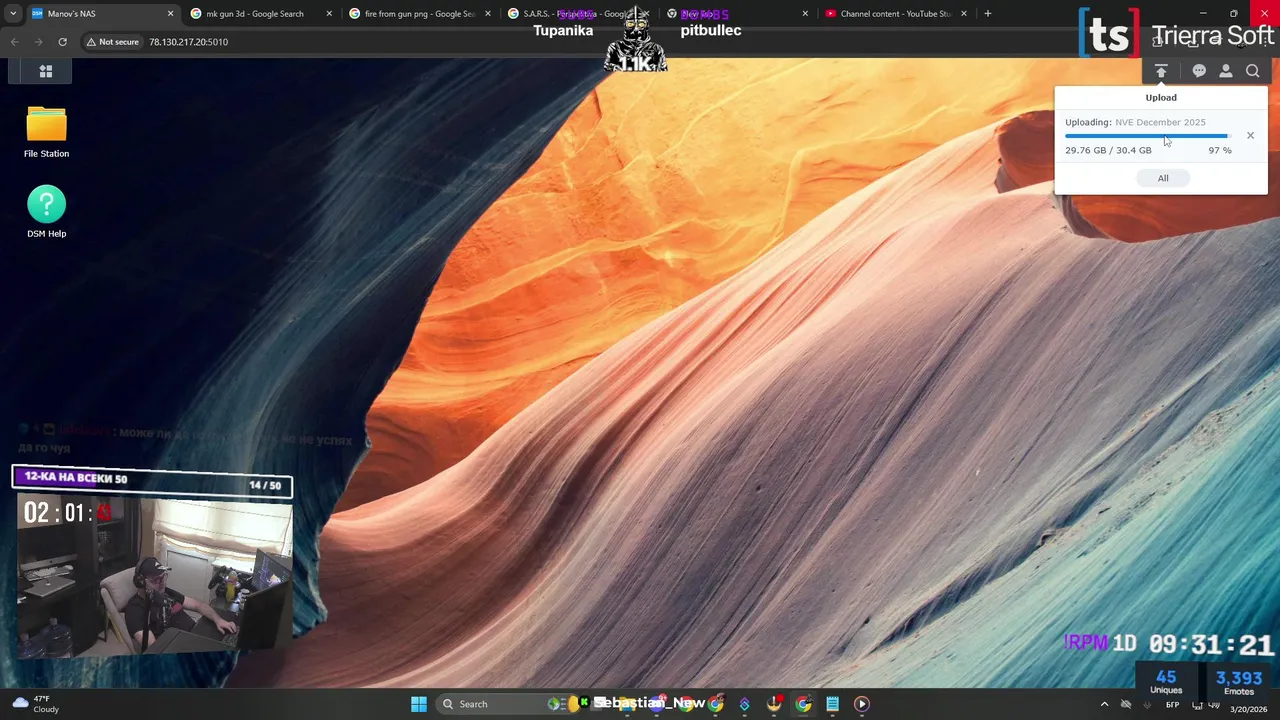Click the Not secure site info badge
This screenshot has height=720, width=1280.
point(112,42)
